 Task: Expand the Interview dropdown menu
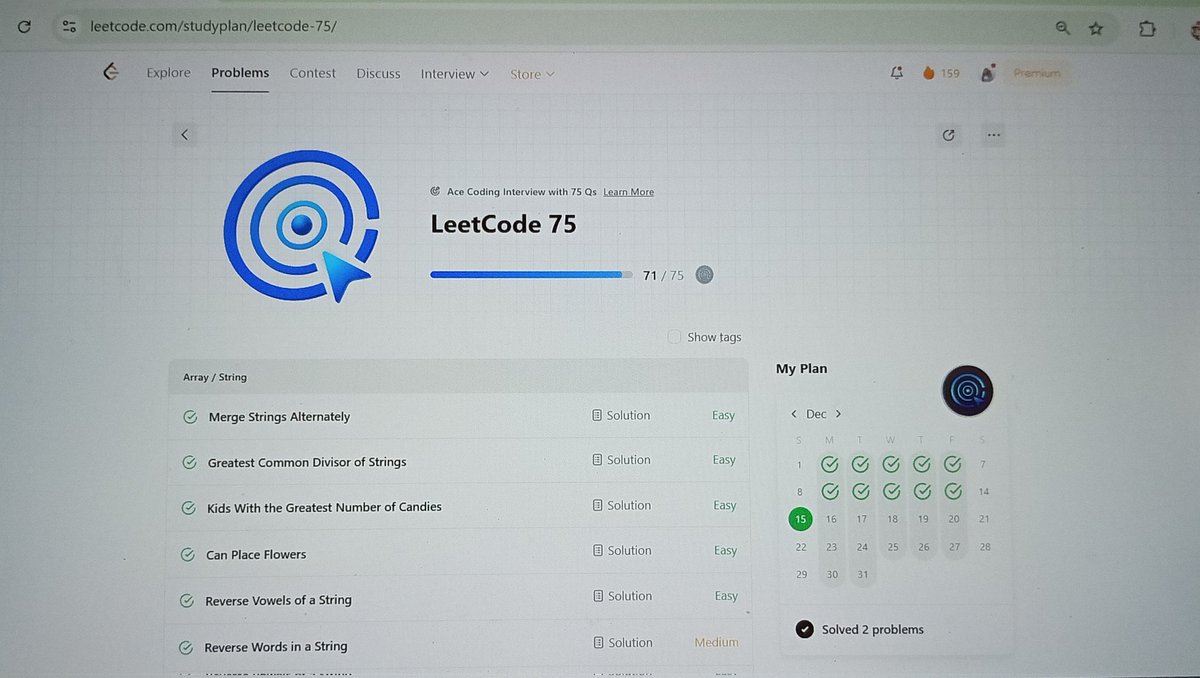click(x=455, y=74)
